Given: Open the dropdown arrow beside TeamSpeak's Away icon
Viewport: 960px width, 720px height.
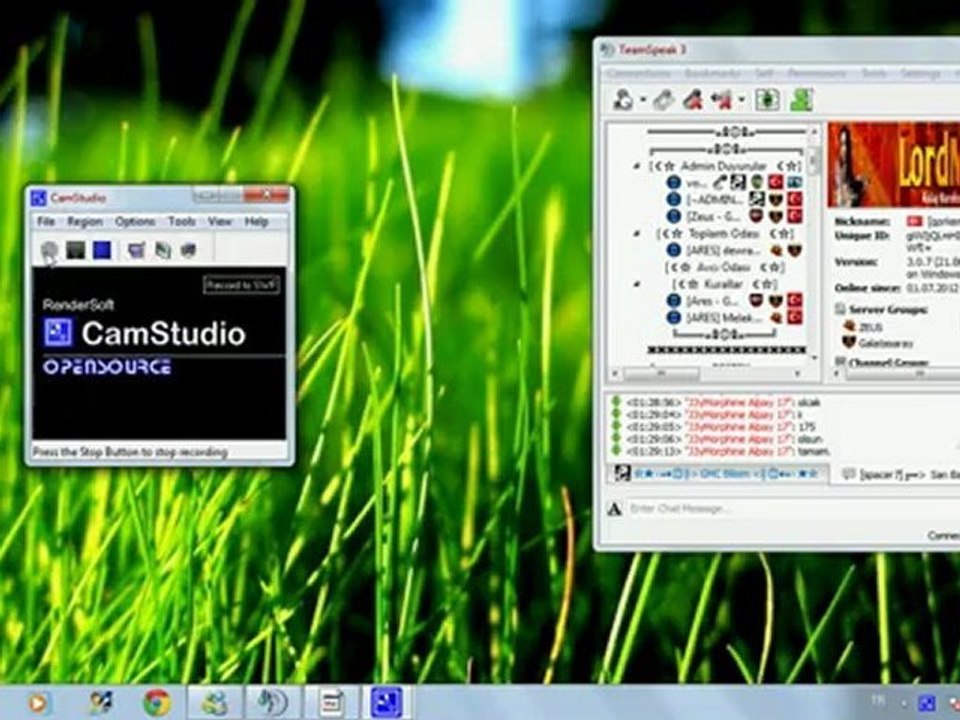Looking at the screenshot, I should pos(741,100).
